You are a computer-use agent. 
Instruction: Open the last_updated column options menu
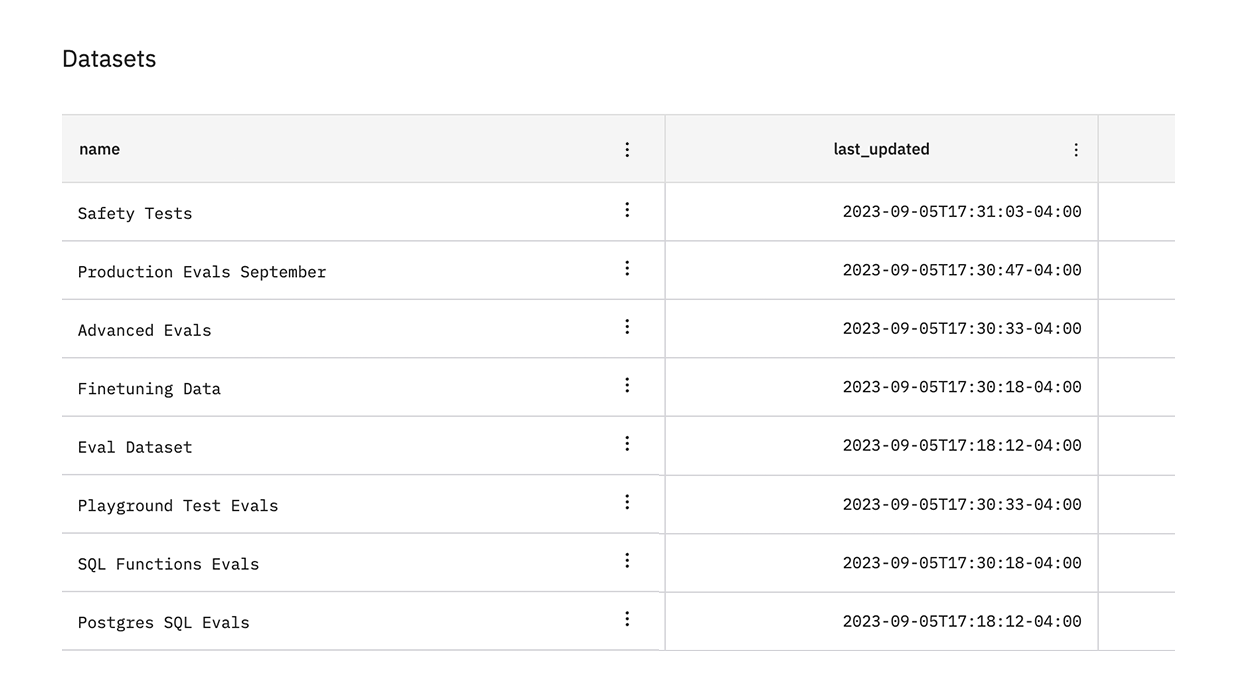click(x=1076, y=150)
